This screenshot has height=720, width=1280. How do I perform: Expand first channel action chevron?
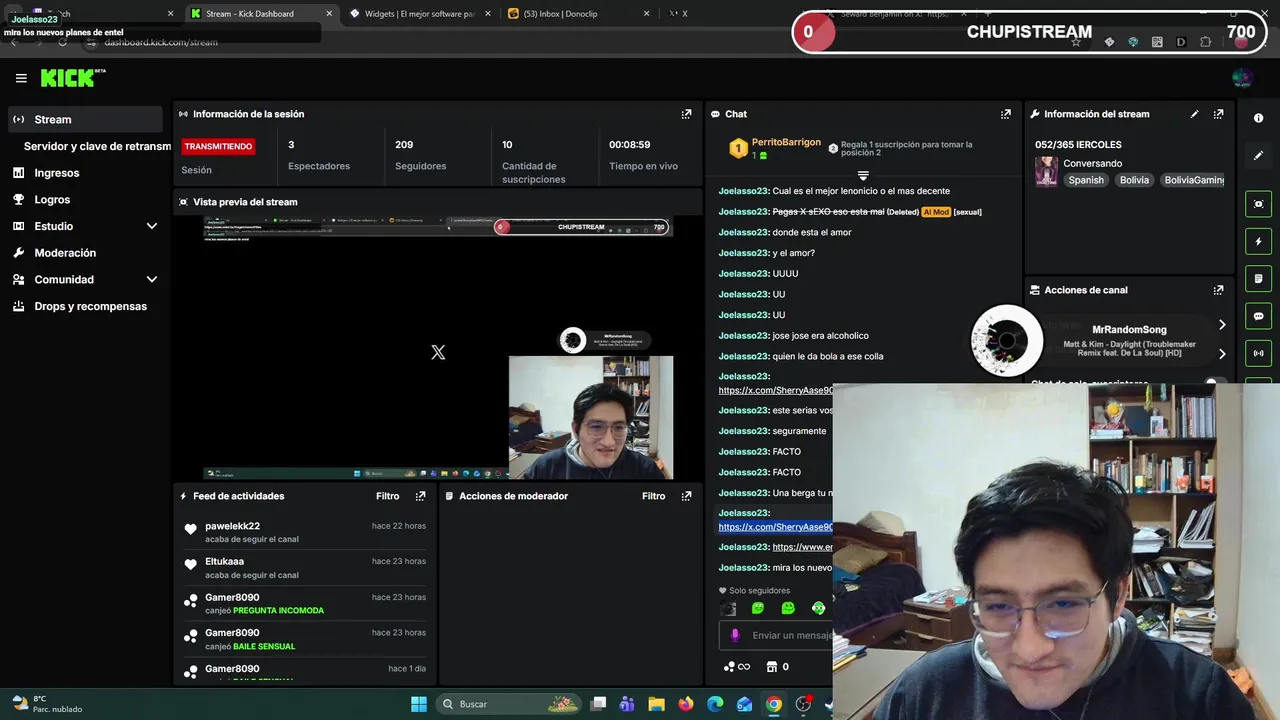[1222, 325]
